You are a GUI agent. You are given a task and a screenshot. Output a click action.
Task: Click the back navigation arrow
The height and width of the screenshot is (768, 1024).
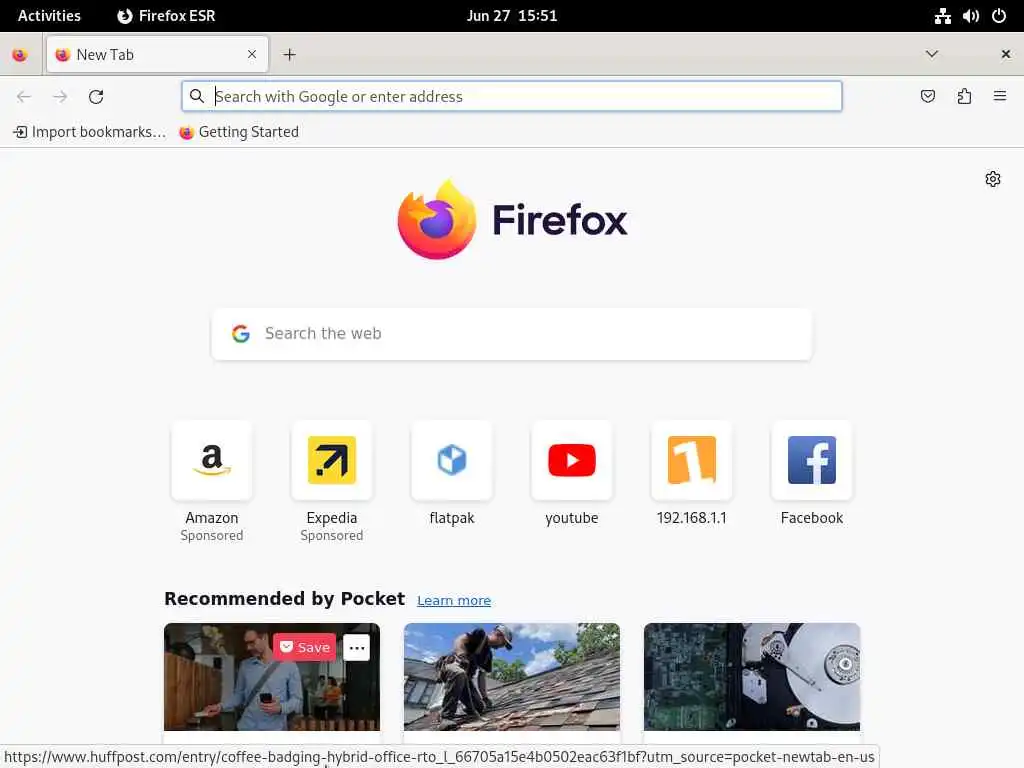[24, 97]
